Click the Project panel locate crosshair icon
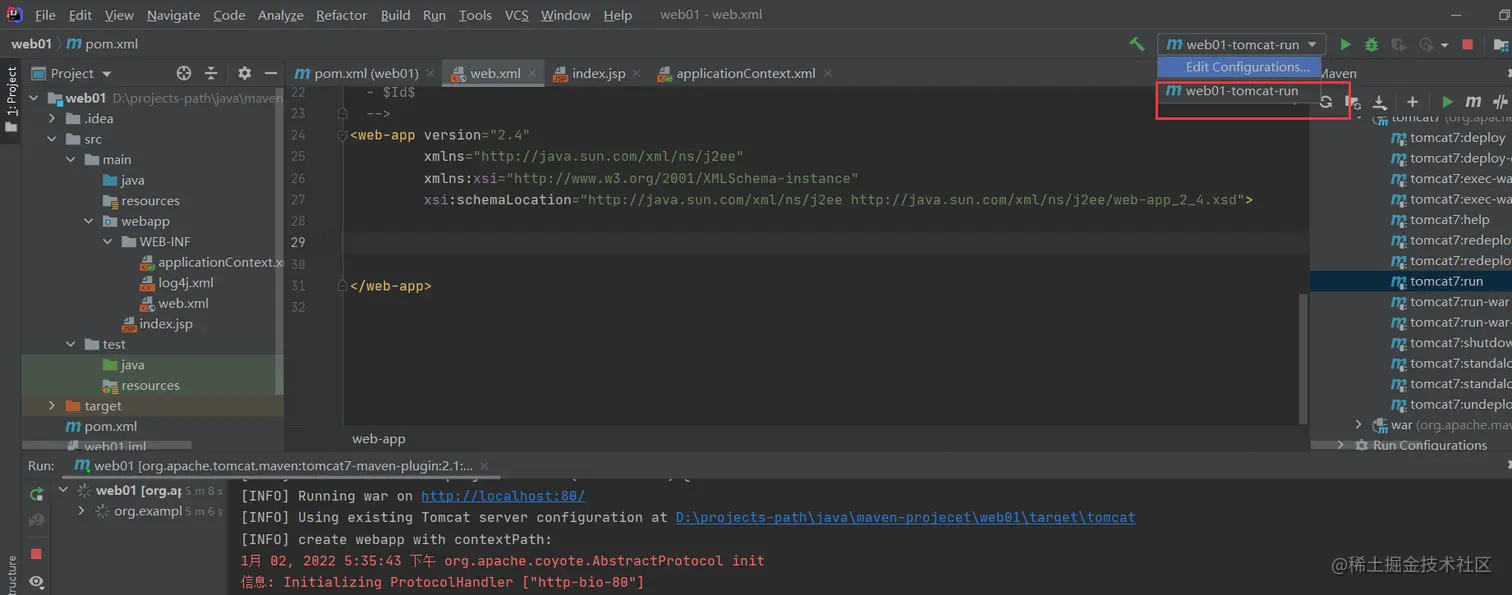The image size is (1512, 595). pos(183,73)
